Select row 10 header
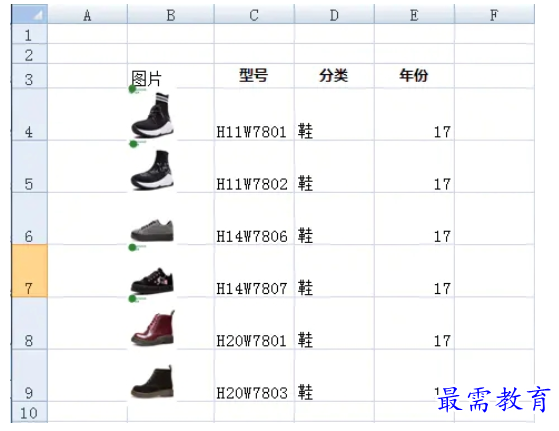Viewport: 559px width, 431px height. (30, 412)
